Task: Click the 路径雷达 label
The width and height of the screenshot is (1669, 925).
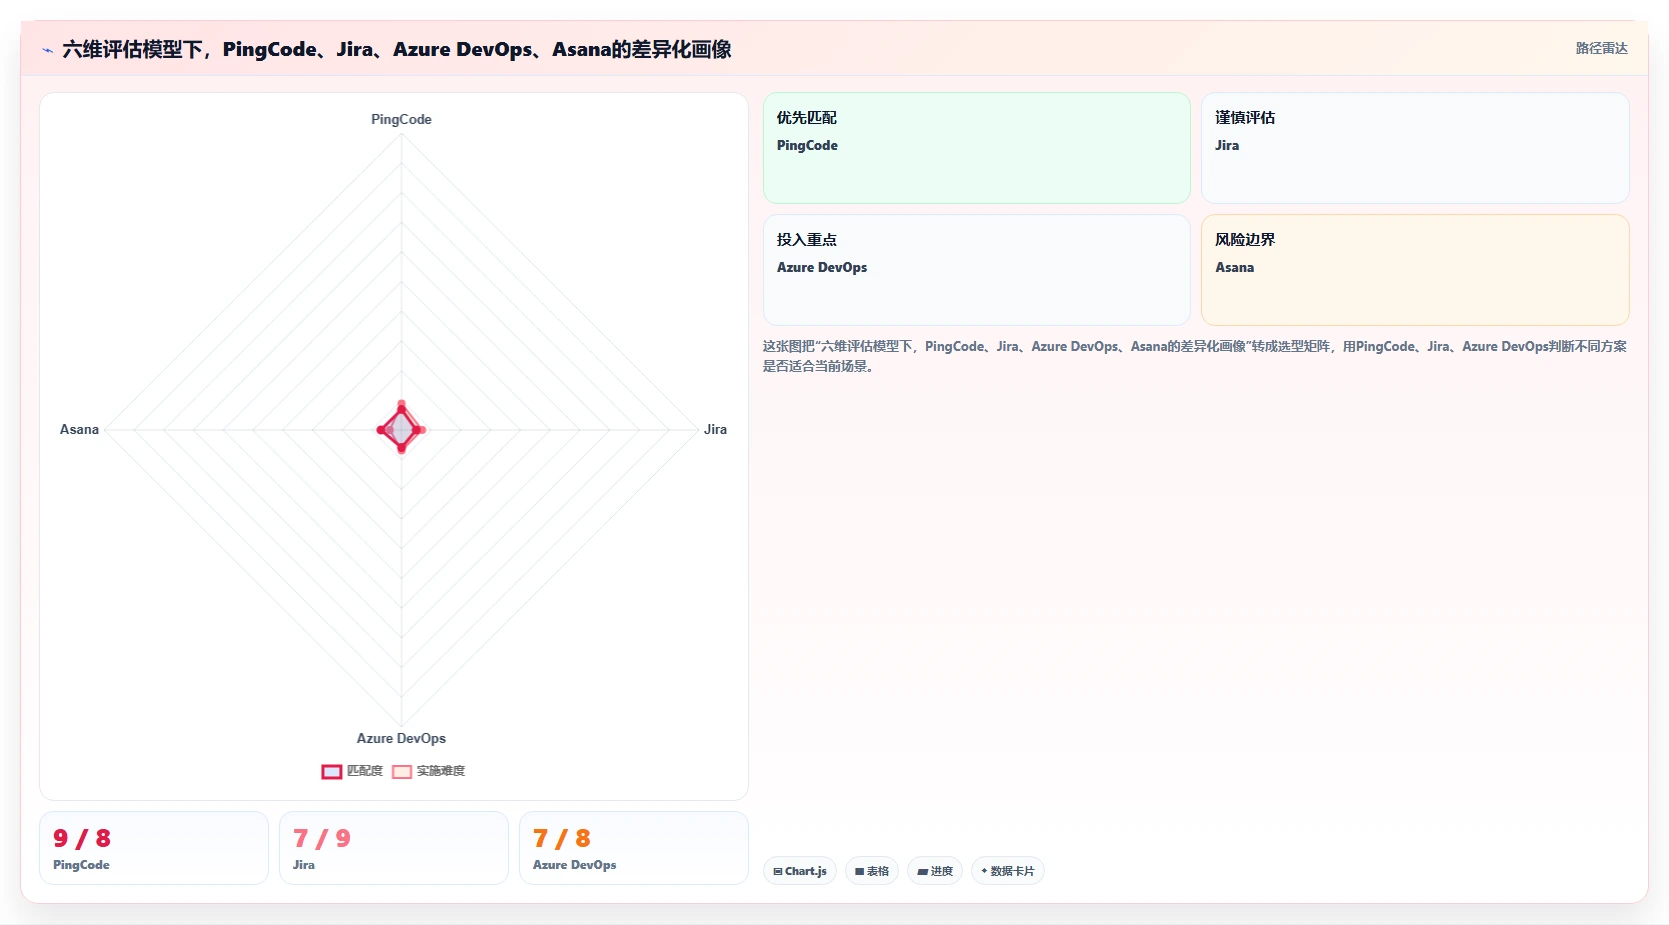Action: point(1601,48)
